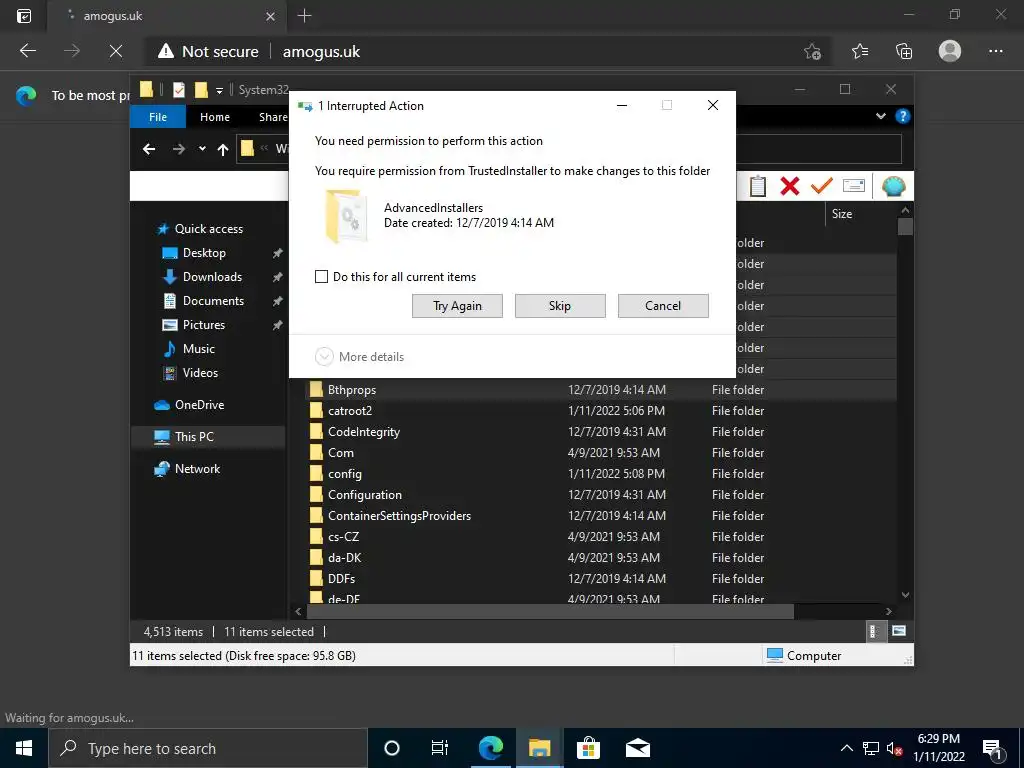This screenshot has width=1024, height=768.
Task: Switch to large icons view layout
Action: click(899, 631)
